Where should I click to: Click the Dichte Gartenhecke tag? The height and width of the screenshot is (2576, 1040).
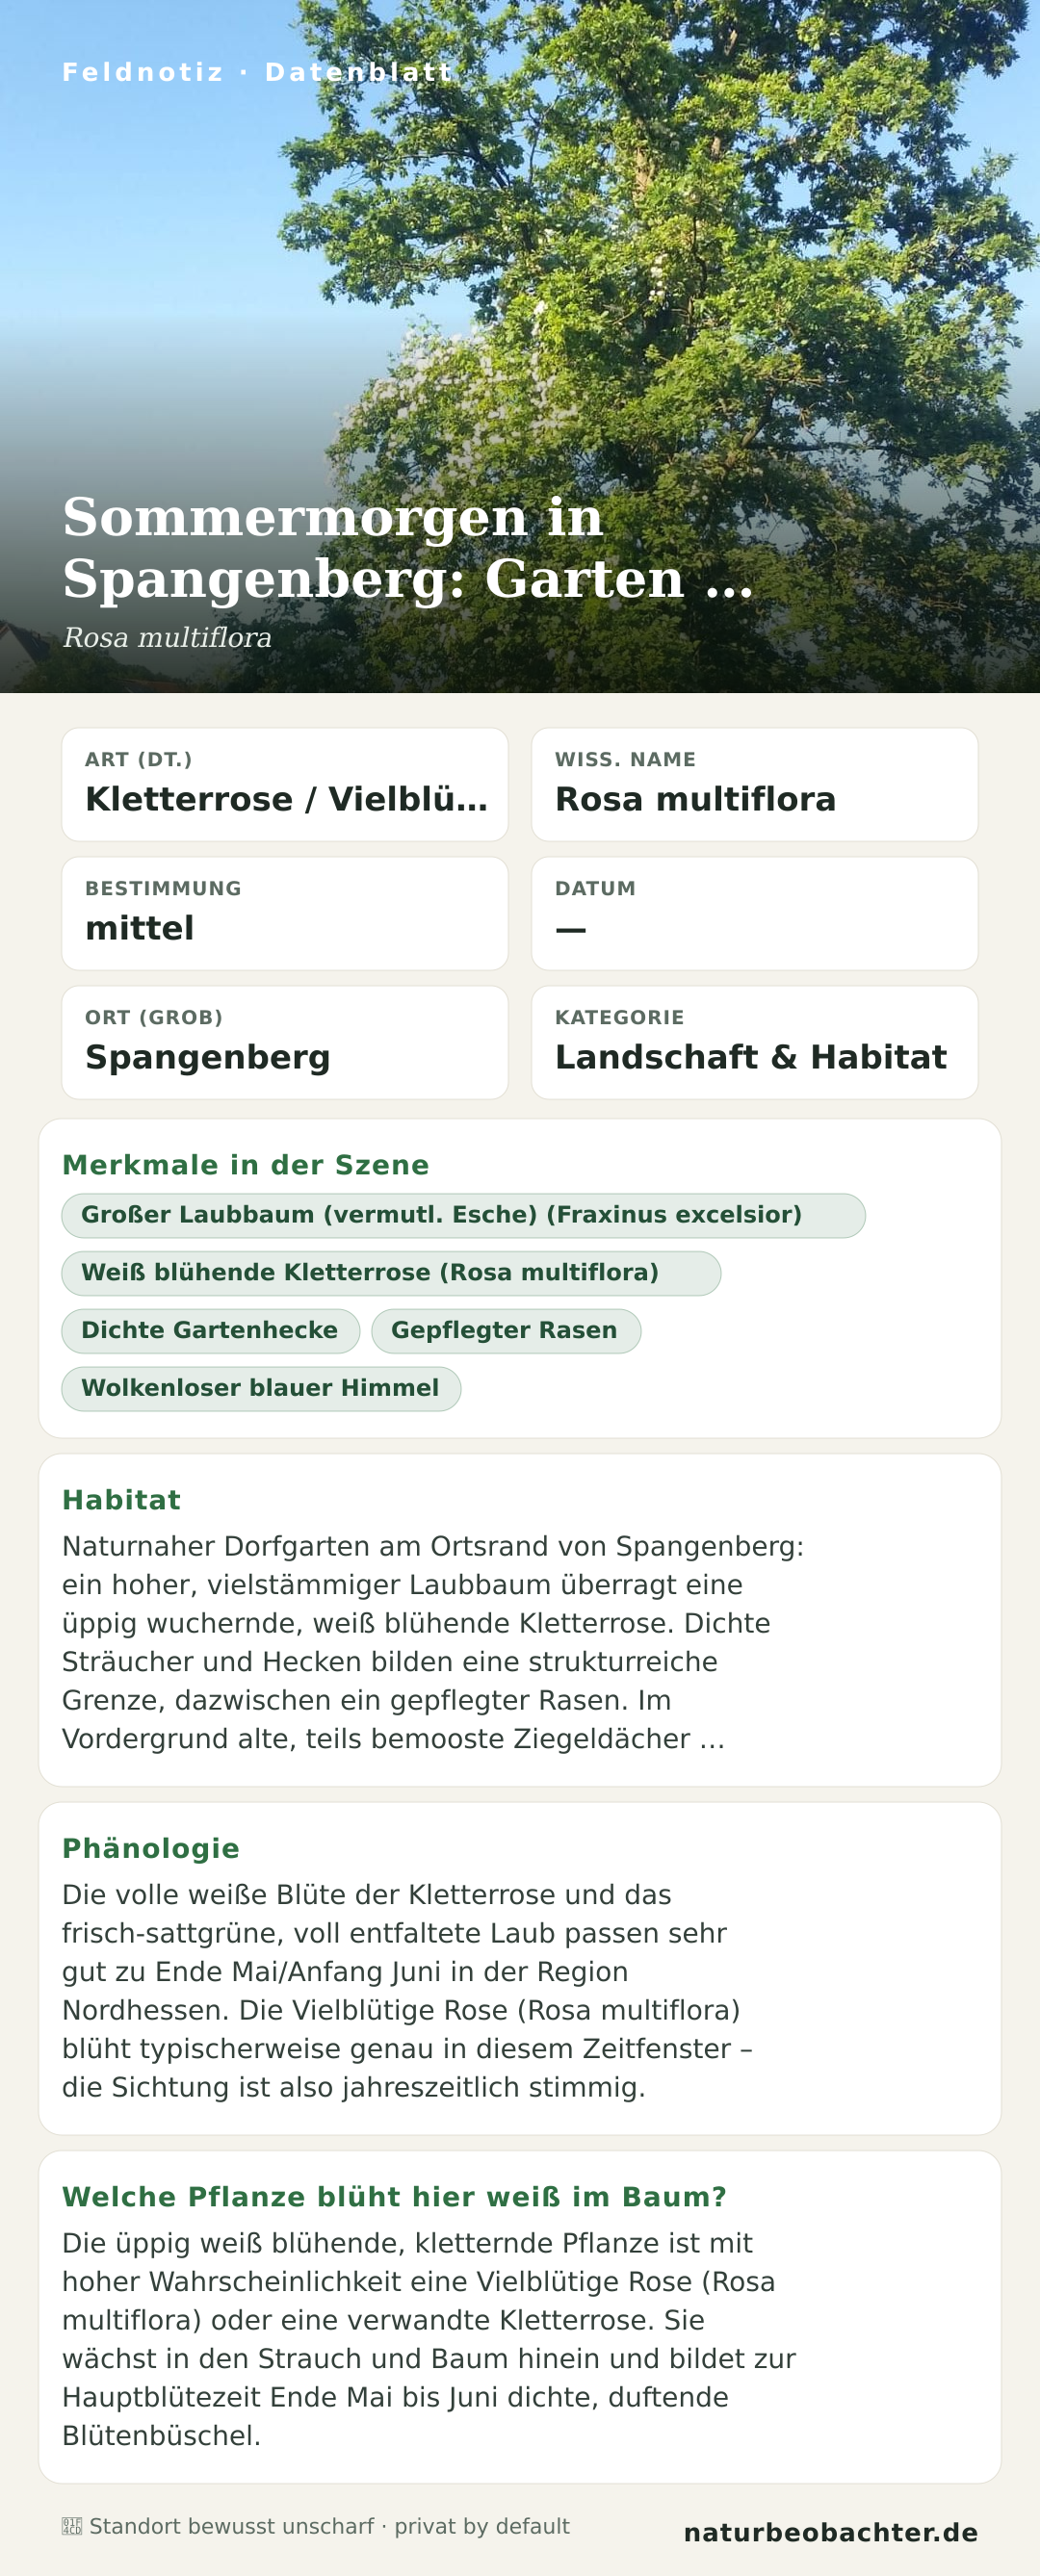pyautogui.click(x=210, y=1331)
